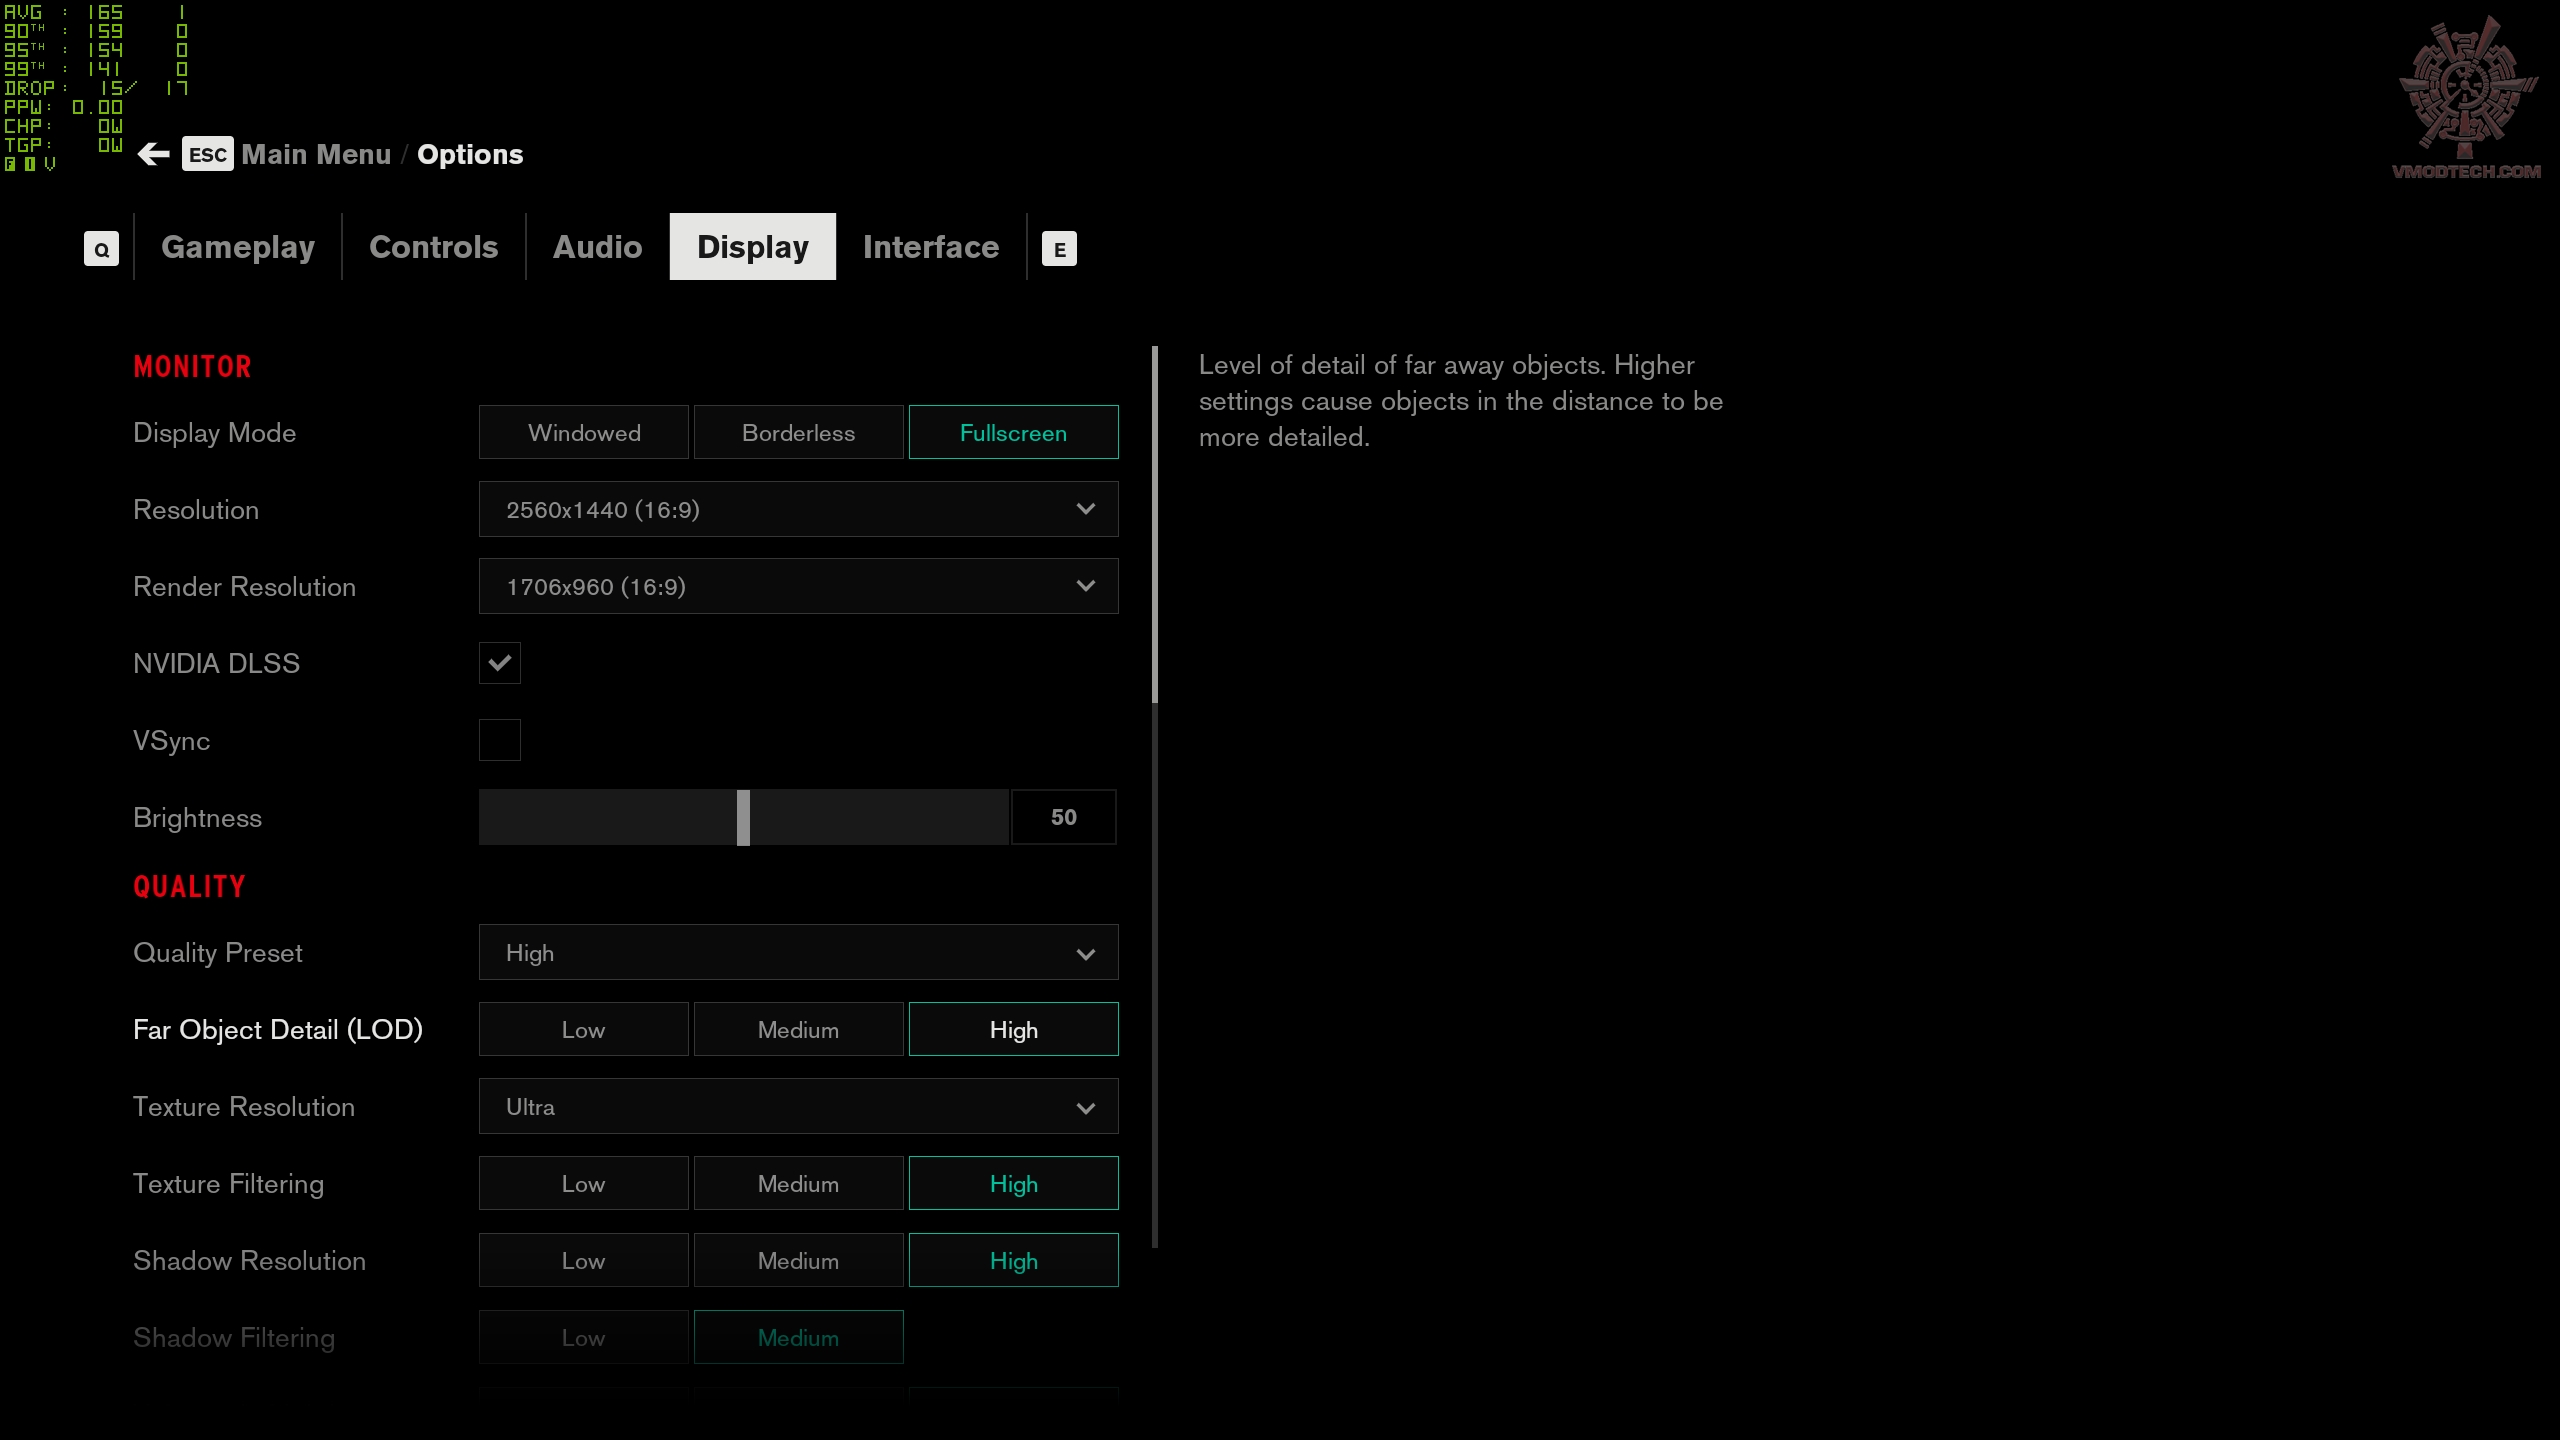The image size is (2560, 1440).
Task: Click the Q previous-tab key icon
Action: click(101, 249)
